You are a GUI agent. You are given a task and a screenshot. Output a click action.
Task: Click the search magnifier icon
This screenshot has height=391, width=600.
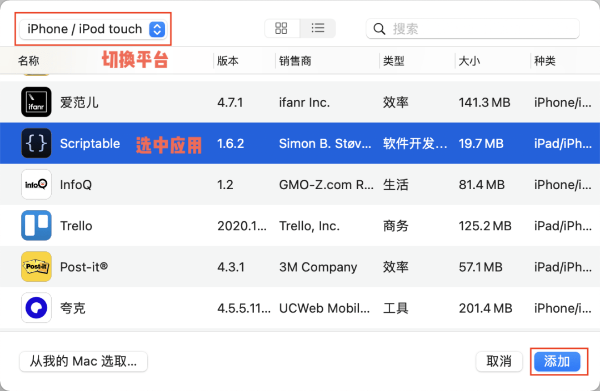click(379, 29)
